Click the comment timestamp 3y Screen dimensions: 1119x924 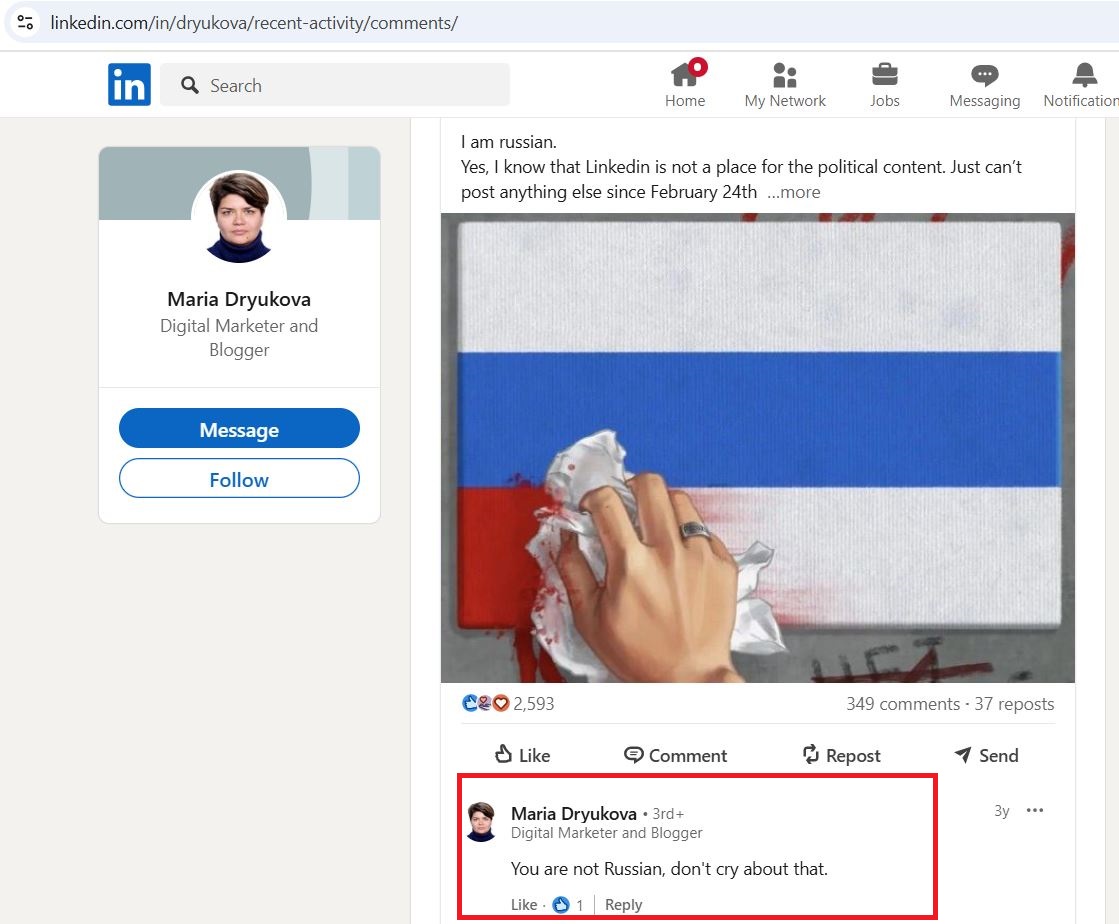click(x=1002, y=811)
